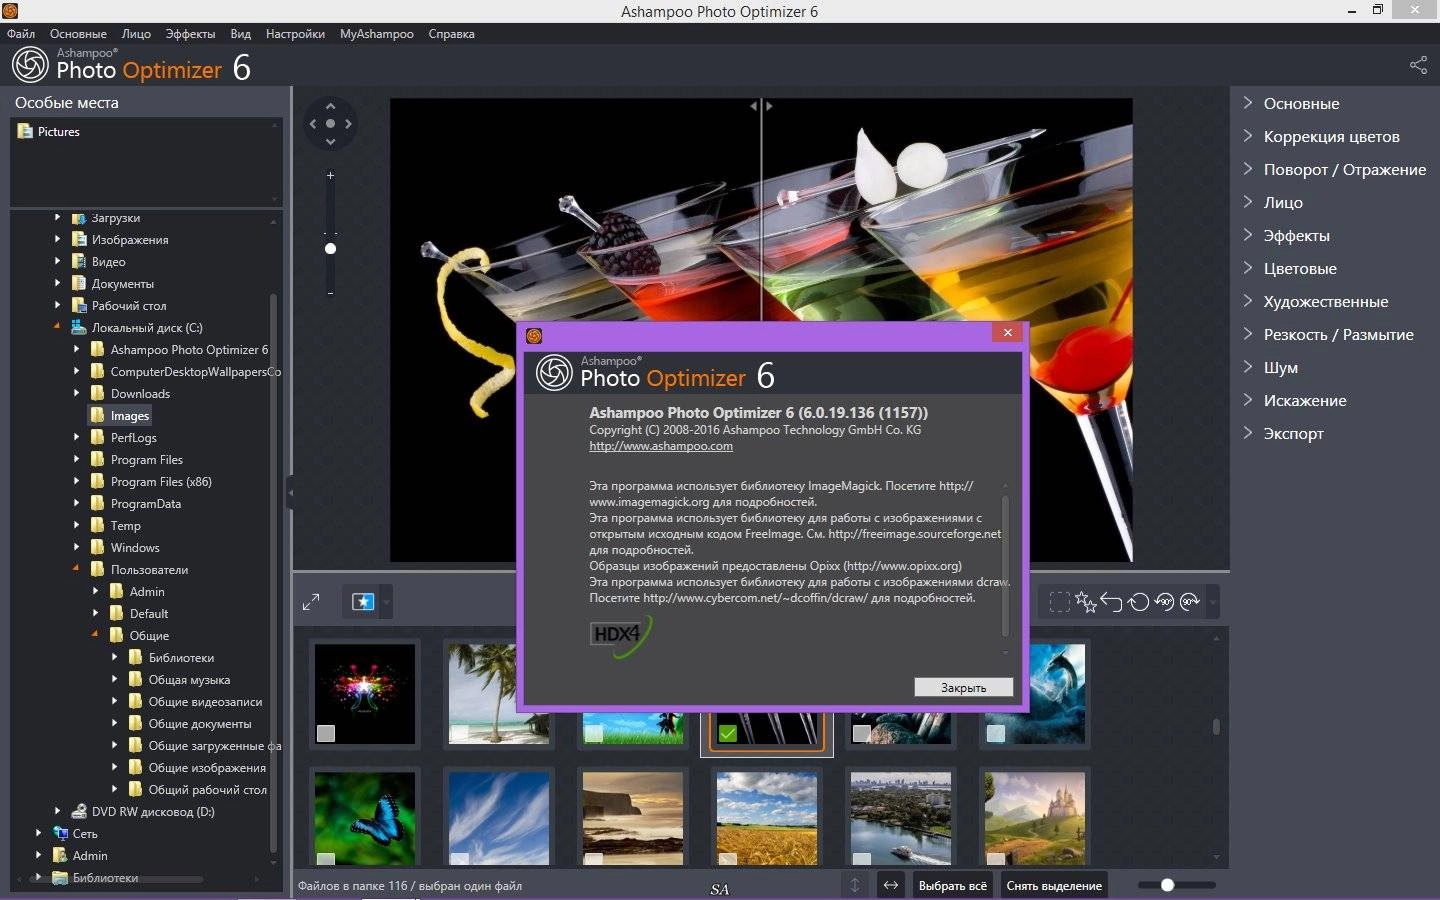Click the circular reset arrow icon
Screen dimensions: 1440x900
pos(1137,602)
